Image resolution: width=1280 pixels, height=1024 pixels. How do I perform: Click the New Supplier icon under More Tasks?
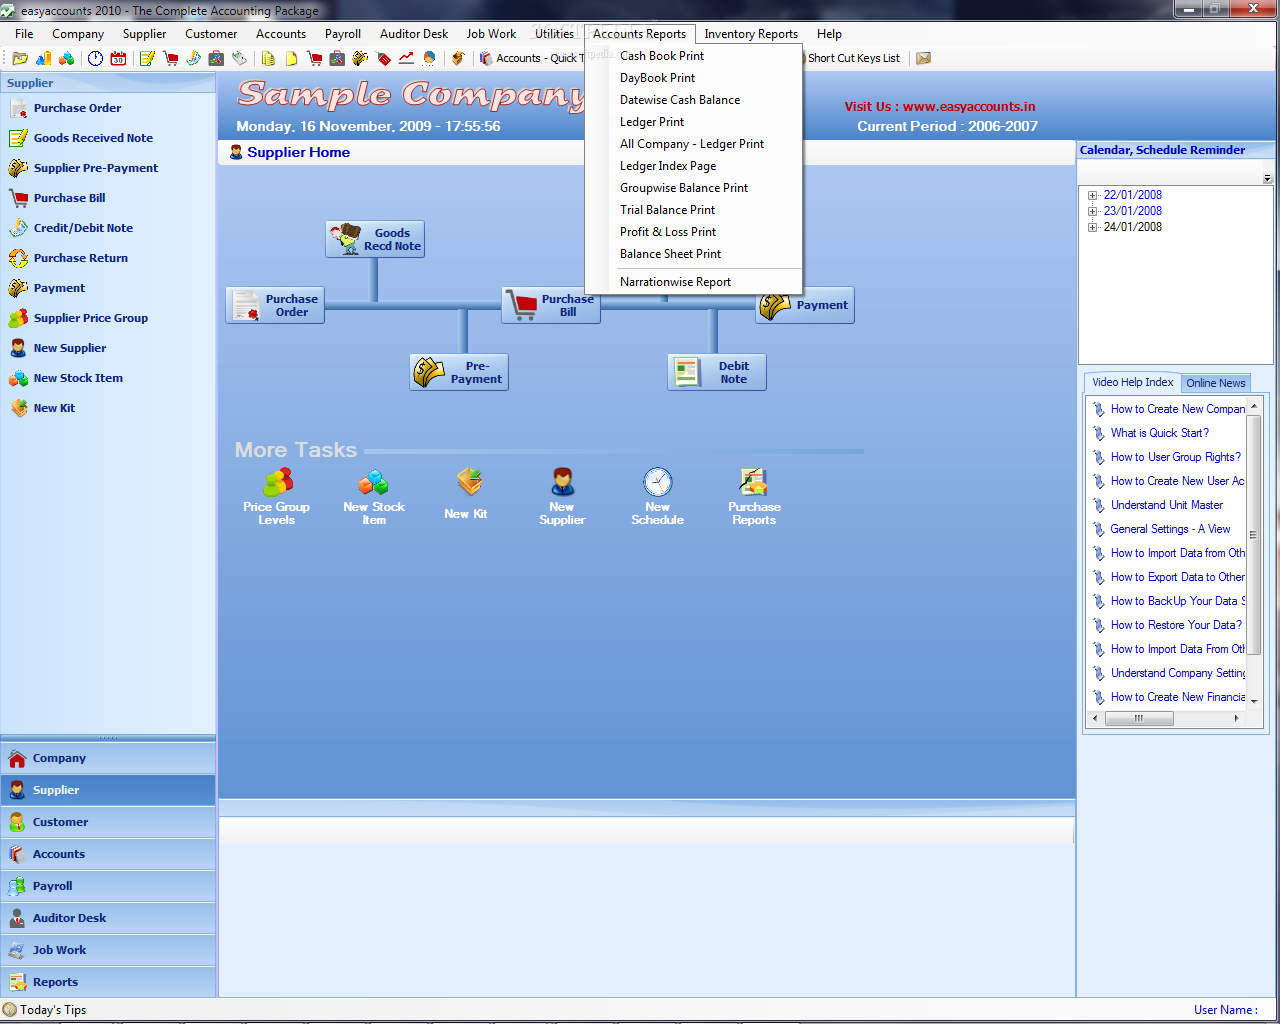pyautogui.click(x=562, y=497)
